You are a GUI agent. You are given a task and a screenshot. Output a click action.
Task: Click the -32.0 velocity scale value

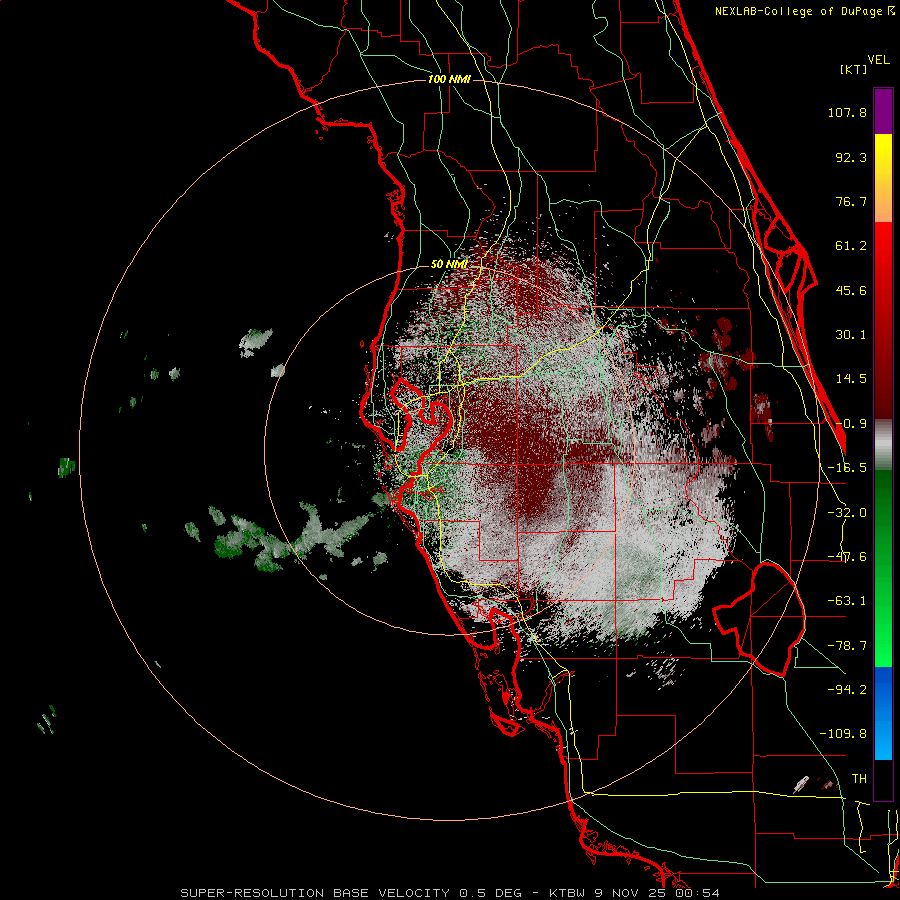tap(847, 513)
